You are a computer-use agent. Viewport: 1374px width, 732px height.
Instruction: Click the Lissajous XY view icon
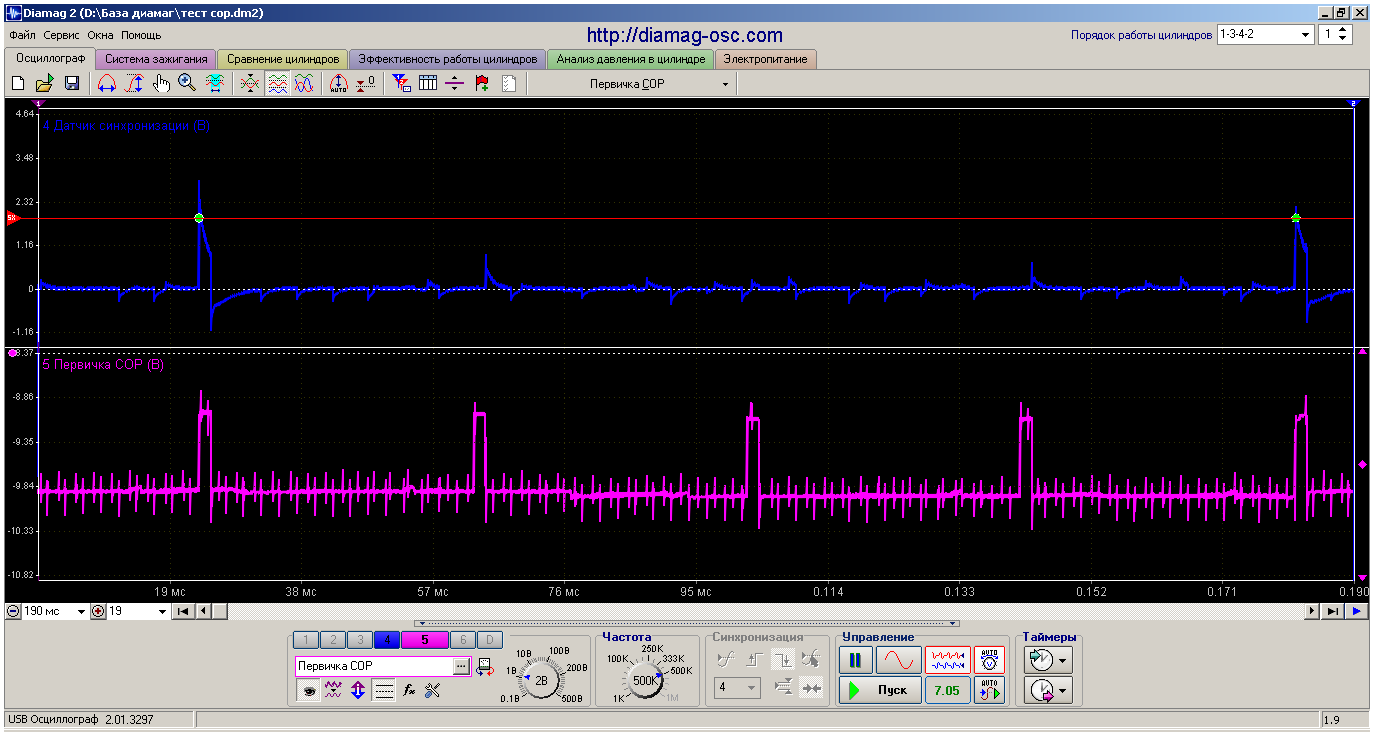click(x=305, y=84)
